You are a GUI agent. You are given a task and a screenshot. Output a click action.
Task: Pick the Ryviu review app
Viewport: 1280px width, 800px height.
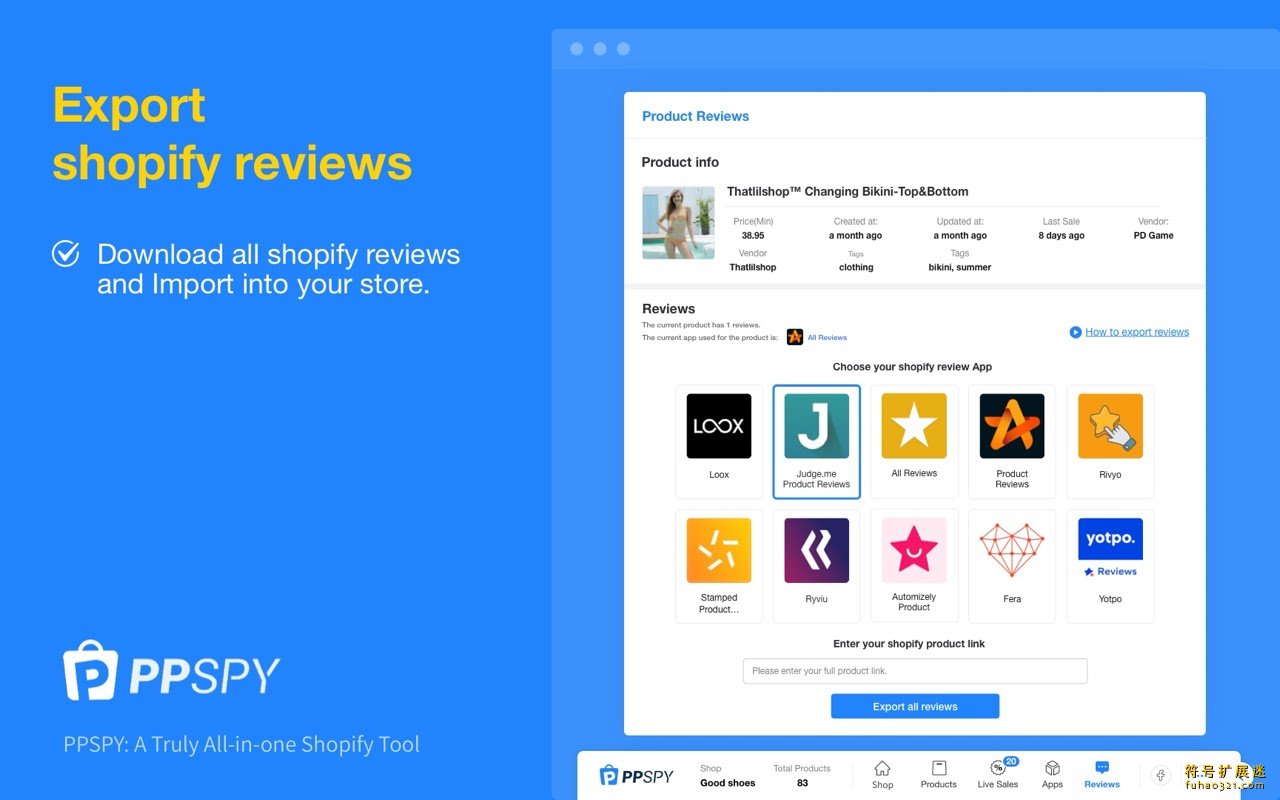(816, 566)
